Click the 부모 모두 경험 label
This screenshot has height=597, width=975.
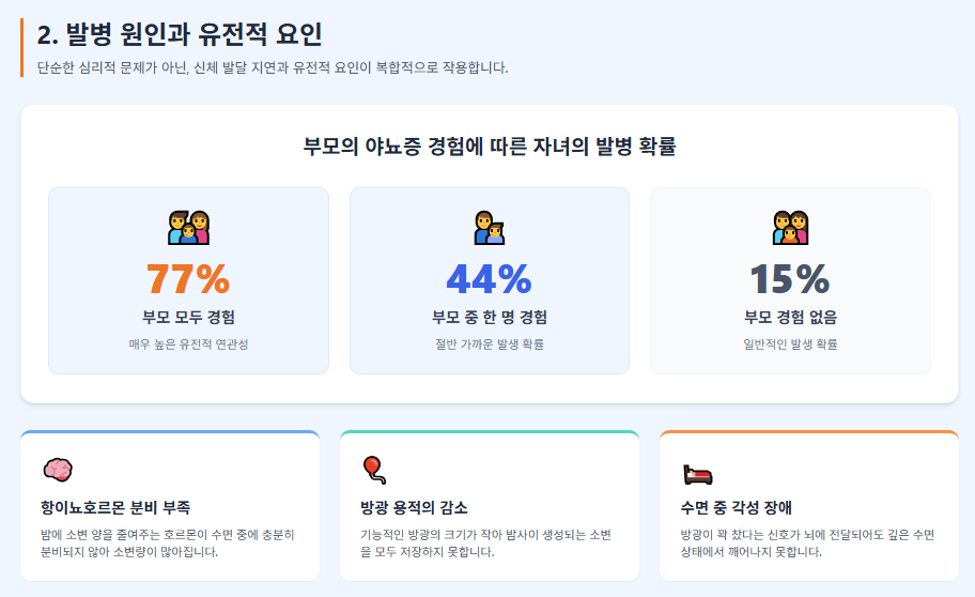pyautogui.click(x=188, y=317)
